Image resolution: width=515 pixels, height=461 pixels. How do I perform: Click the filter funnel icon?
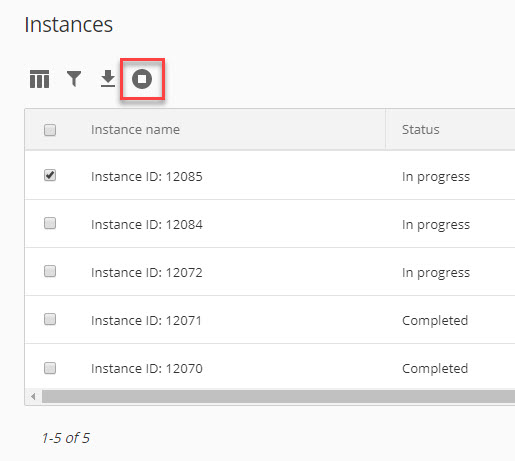point(74,79)
